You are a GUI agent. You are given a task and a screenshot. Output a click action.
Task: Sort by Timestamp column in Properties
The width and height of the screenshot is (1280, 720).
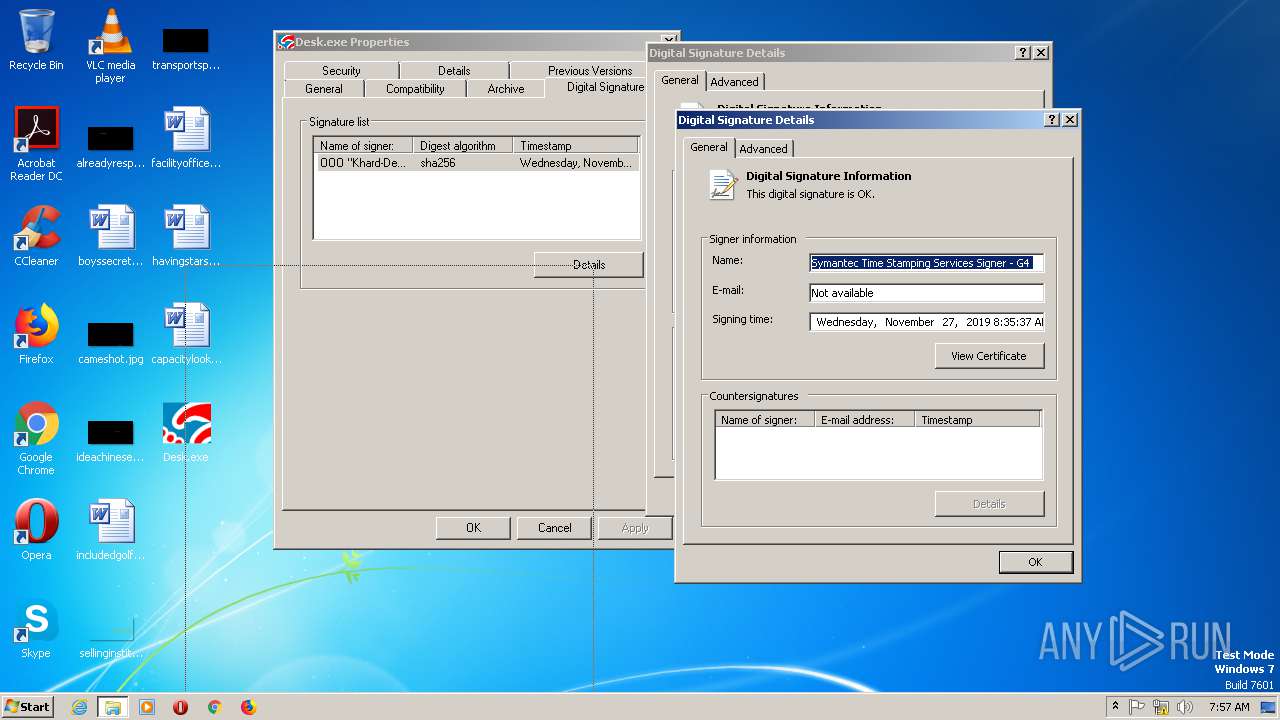575,146
